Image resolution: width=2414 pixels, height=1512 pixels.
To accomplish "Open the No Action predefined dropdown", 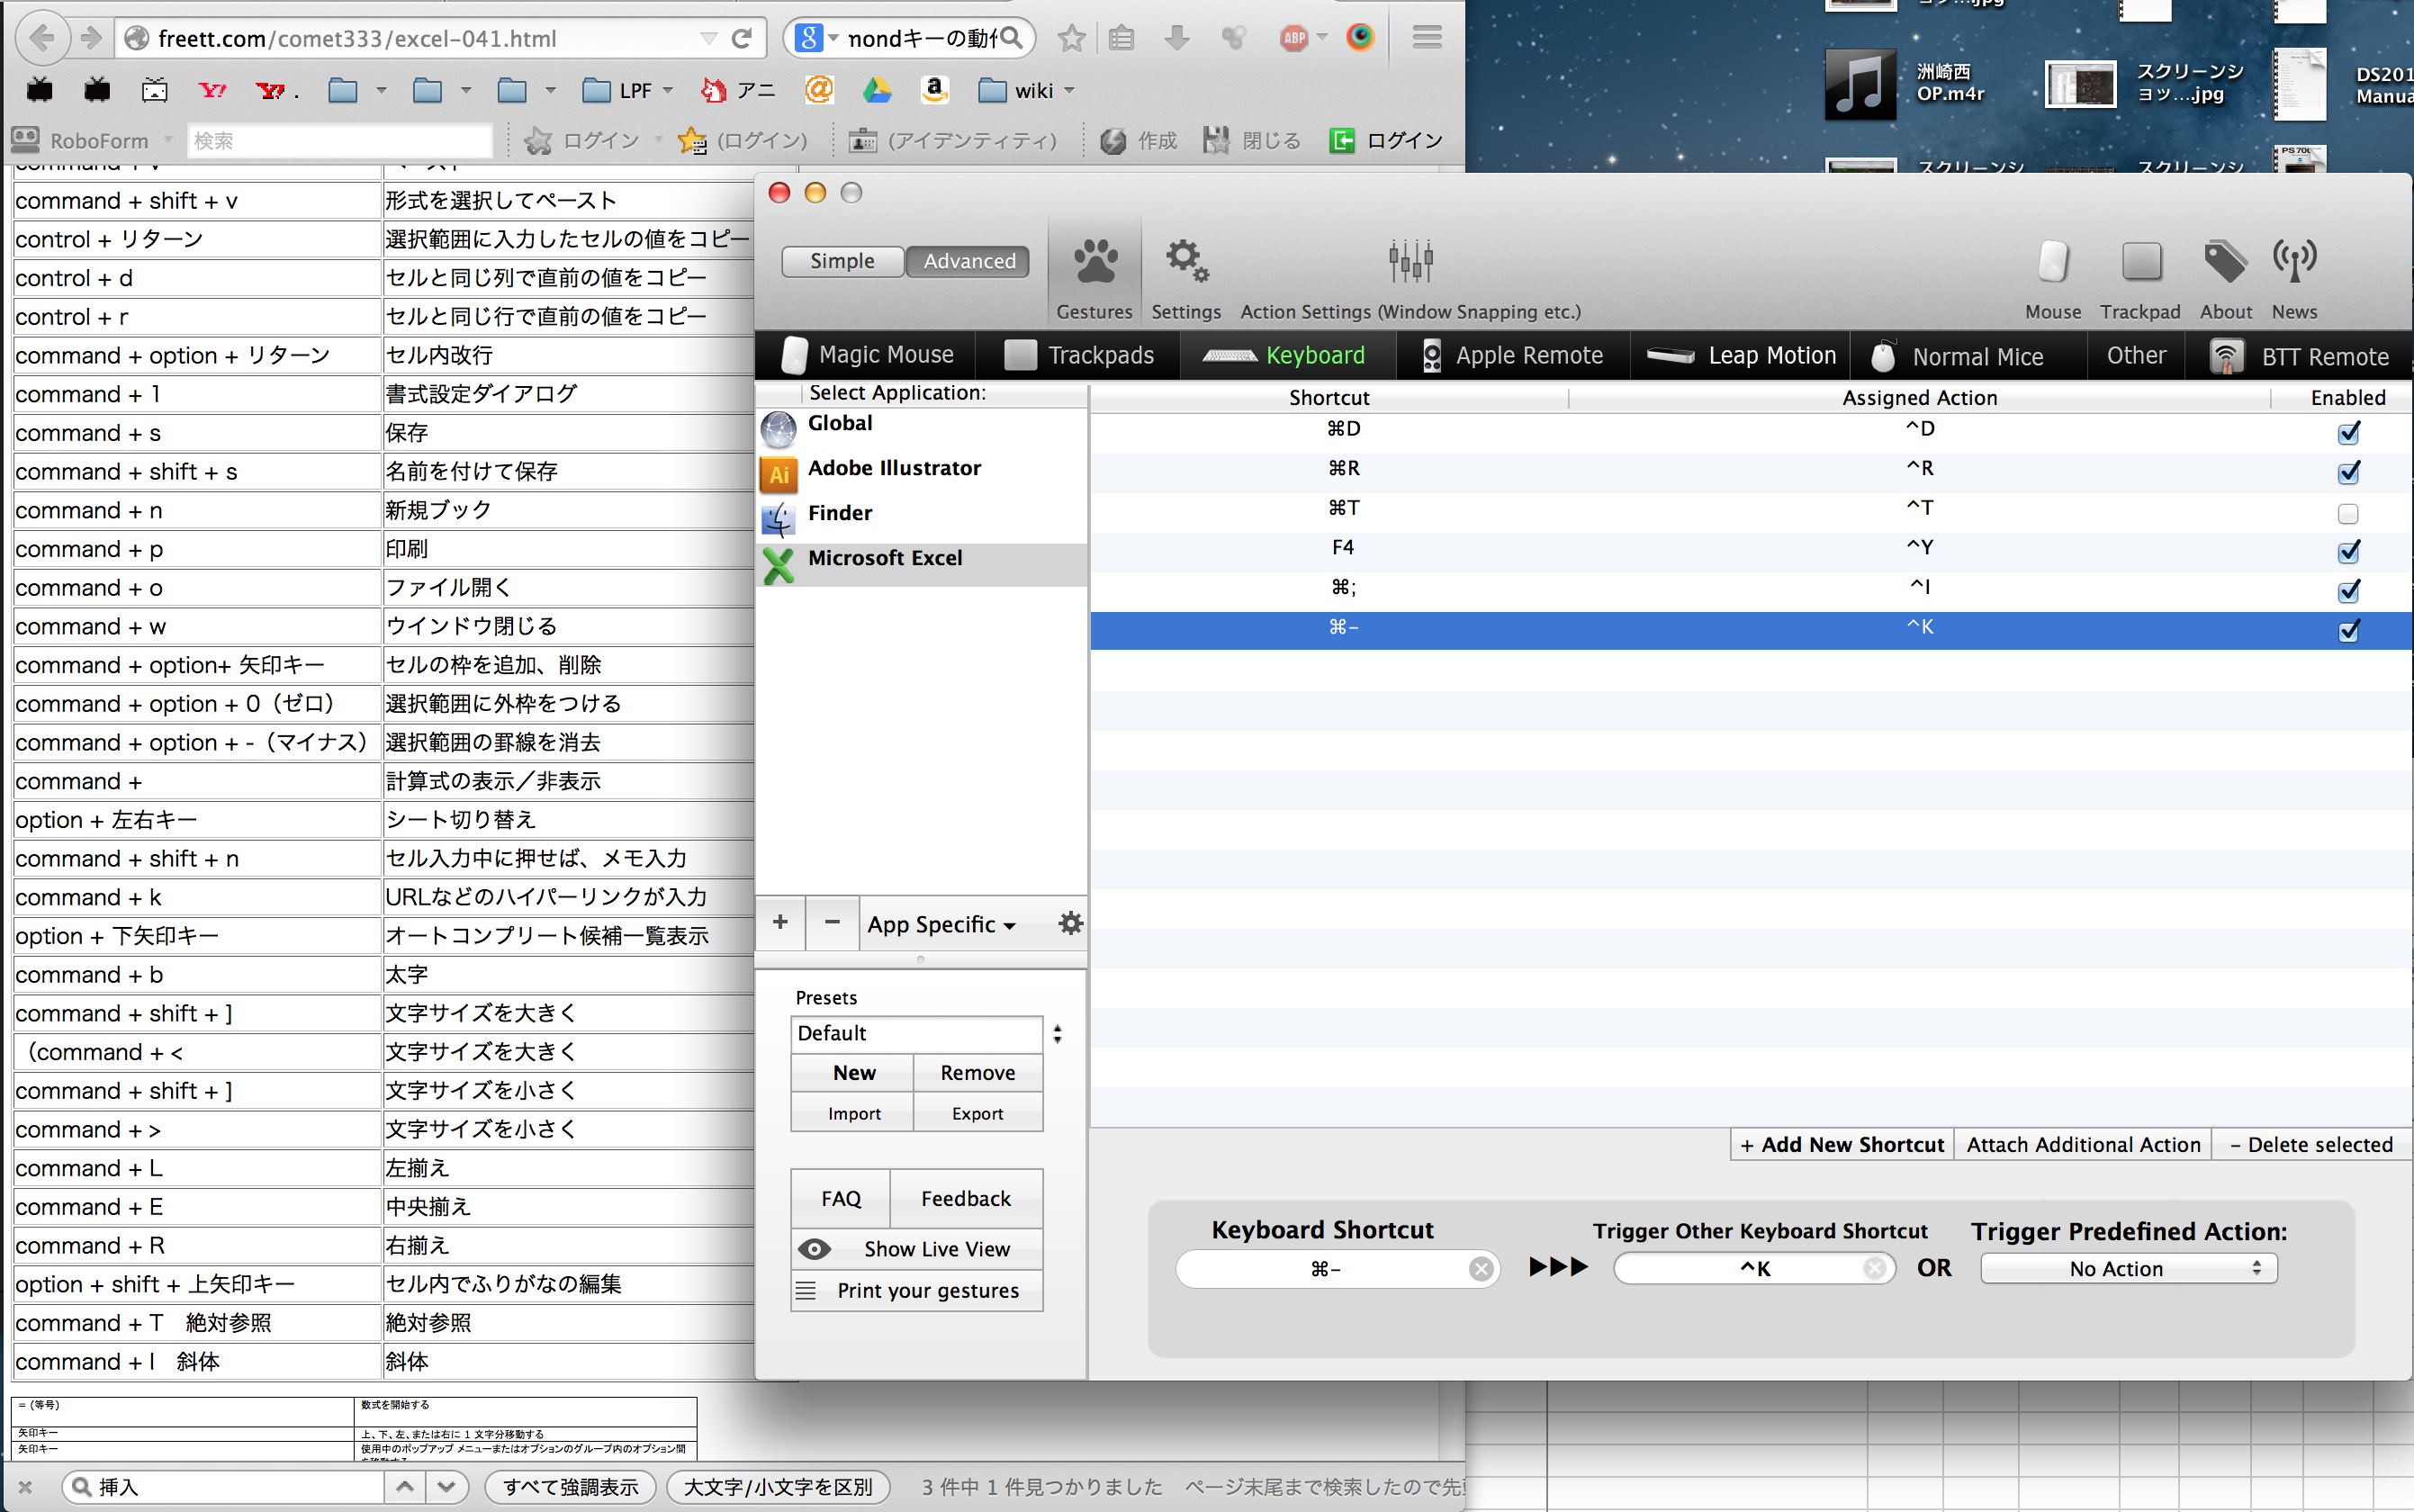I will 2128,1269.
